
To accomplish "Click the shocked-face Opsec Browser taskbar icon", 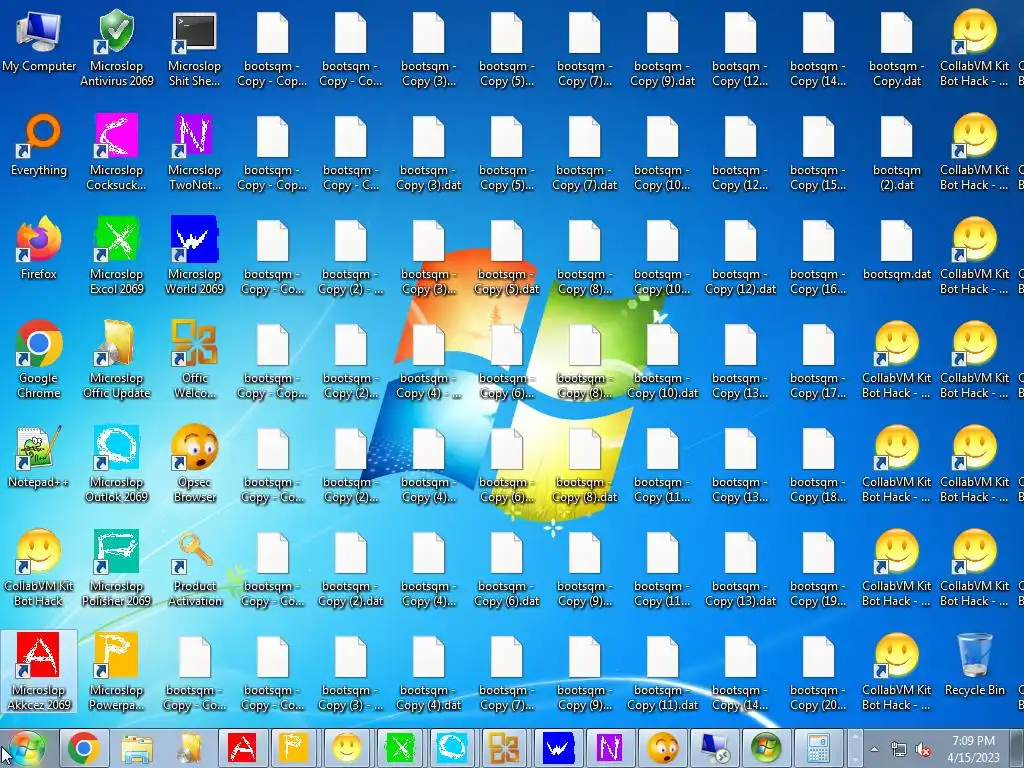I will coord(662,748).
